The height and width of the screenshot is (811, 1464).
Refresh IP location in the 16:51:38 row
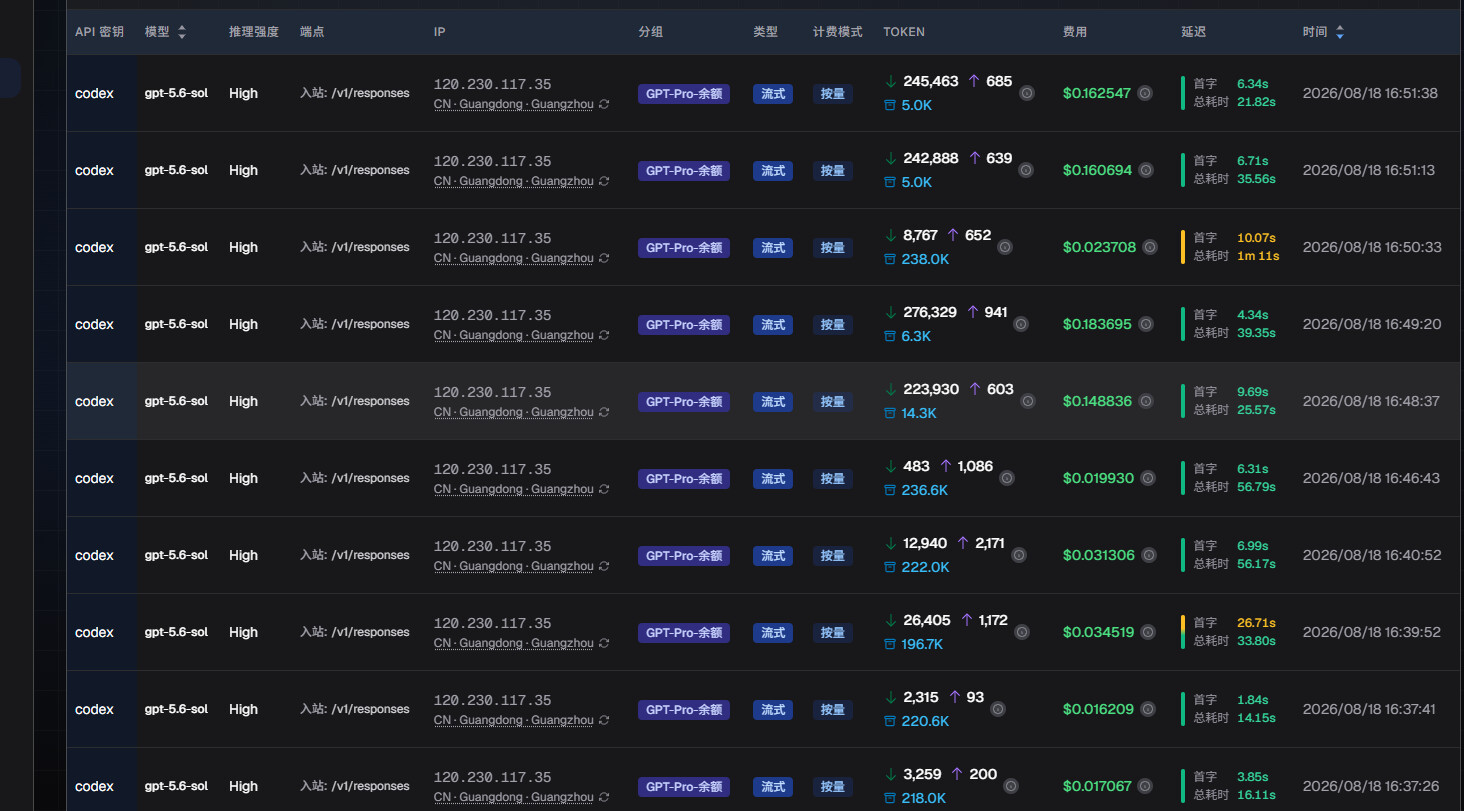click(x=604, y=104)
